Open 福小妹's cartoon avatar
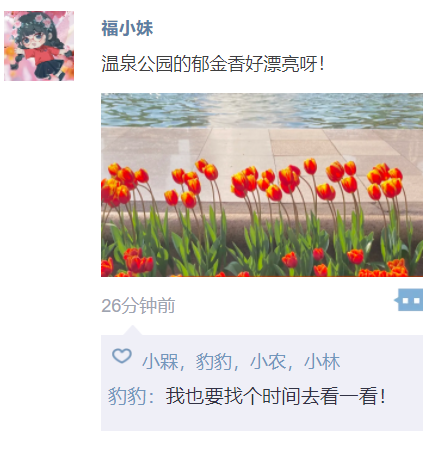Screen dimensions: 441x455 pyautogui.click(x=39, y=46)
